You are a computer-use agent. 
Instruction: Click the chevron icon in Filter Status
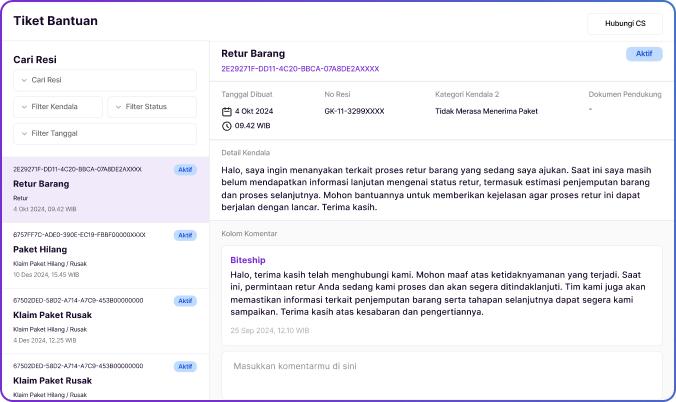(118, 106)
